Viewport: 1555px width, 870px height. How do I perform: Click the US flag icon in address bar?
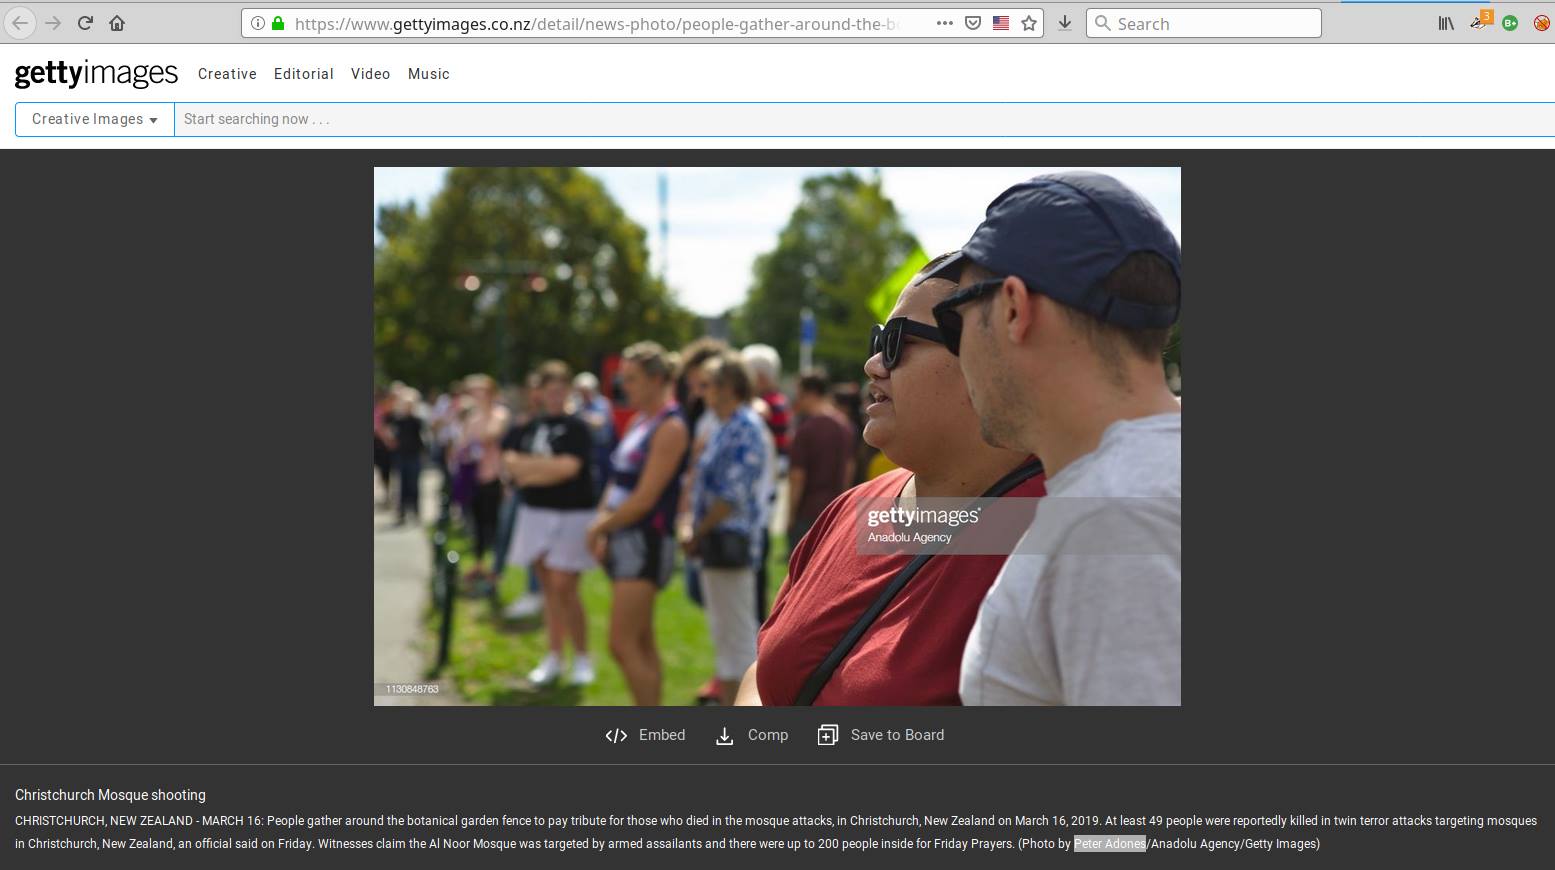pyautogui.click(x=1001, y=23)
